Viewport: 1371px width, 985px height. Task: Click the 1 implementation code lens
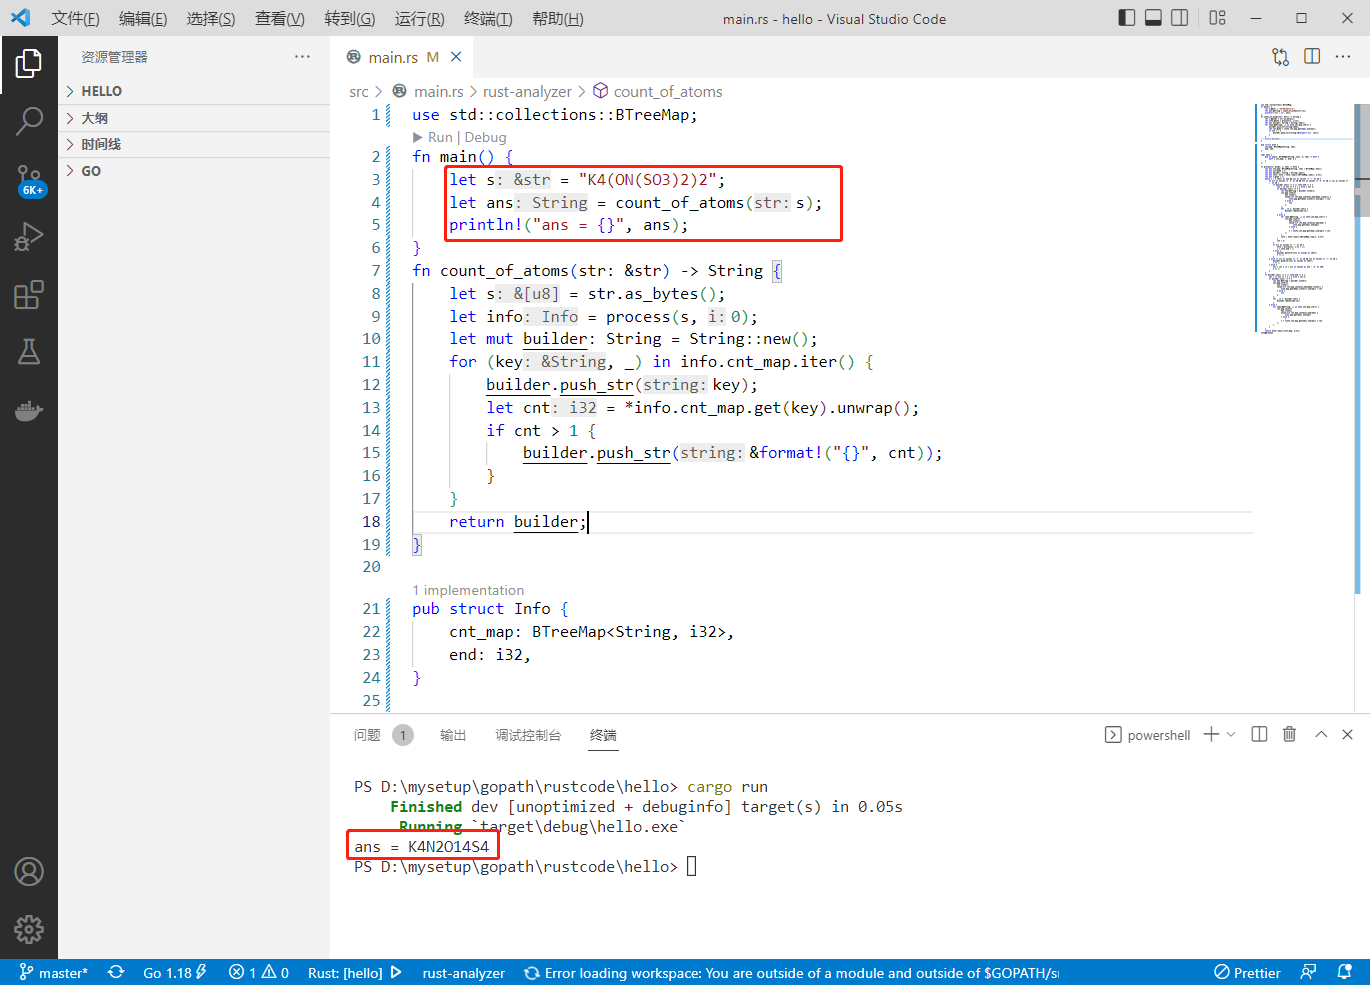point(468,590)
